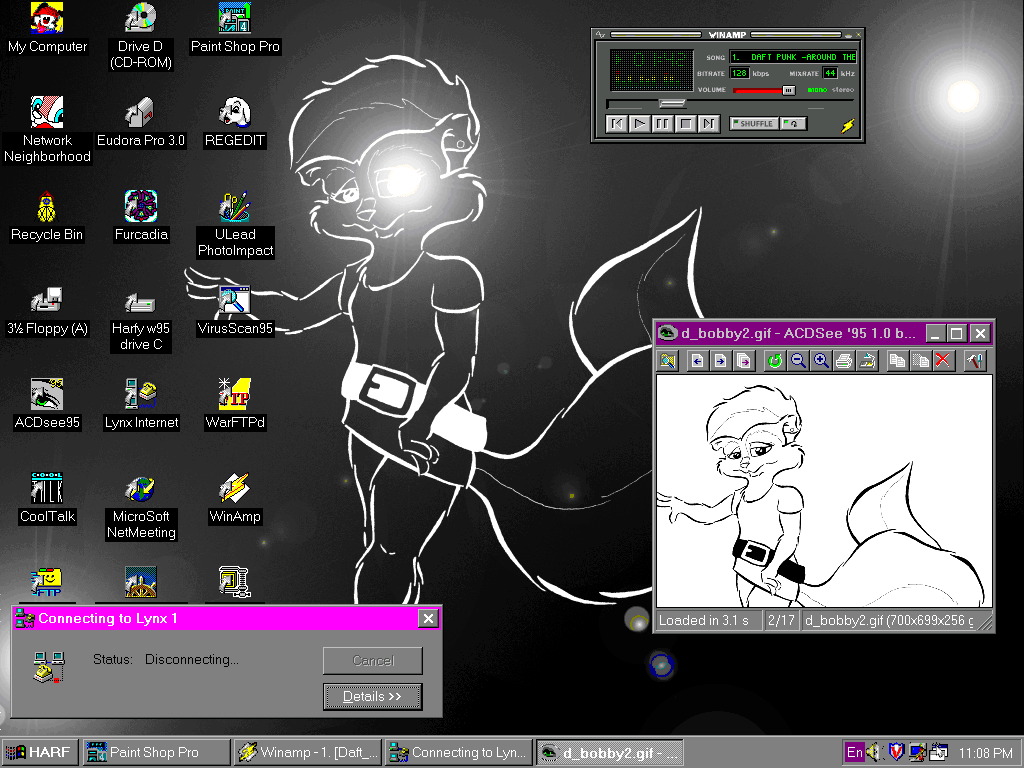Click the Winamp lightning bolt icon

tap(848, 125)
